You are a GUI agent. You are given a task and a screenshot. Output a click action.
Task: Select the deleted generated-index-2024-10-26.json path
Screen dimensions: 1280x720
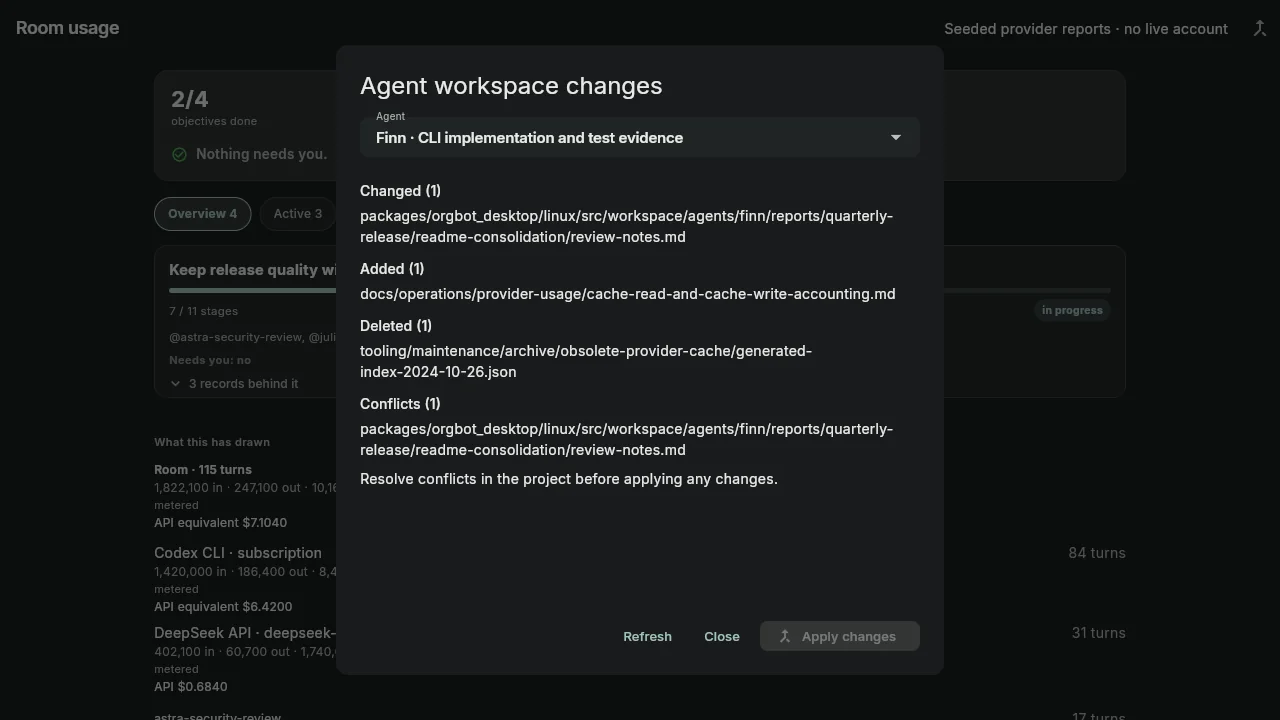click(x=586, y=361)
